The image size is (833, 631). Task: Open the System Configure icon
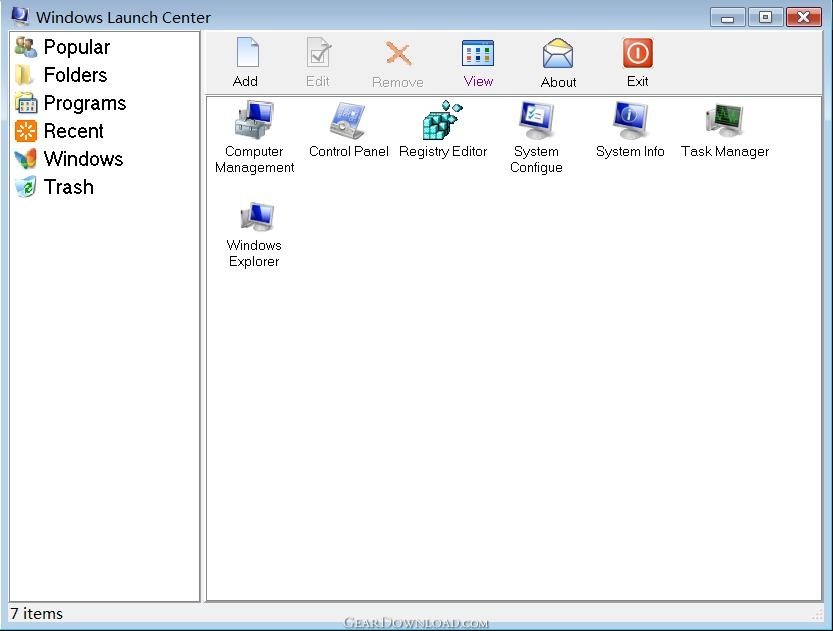(536, 120)
